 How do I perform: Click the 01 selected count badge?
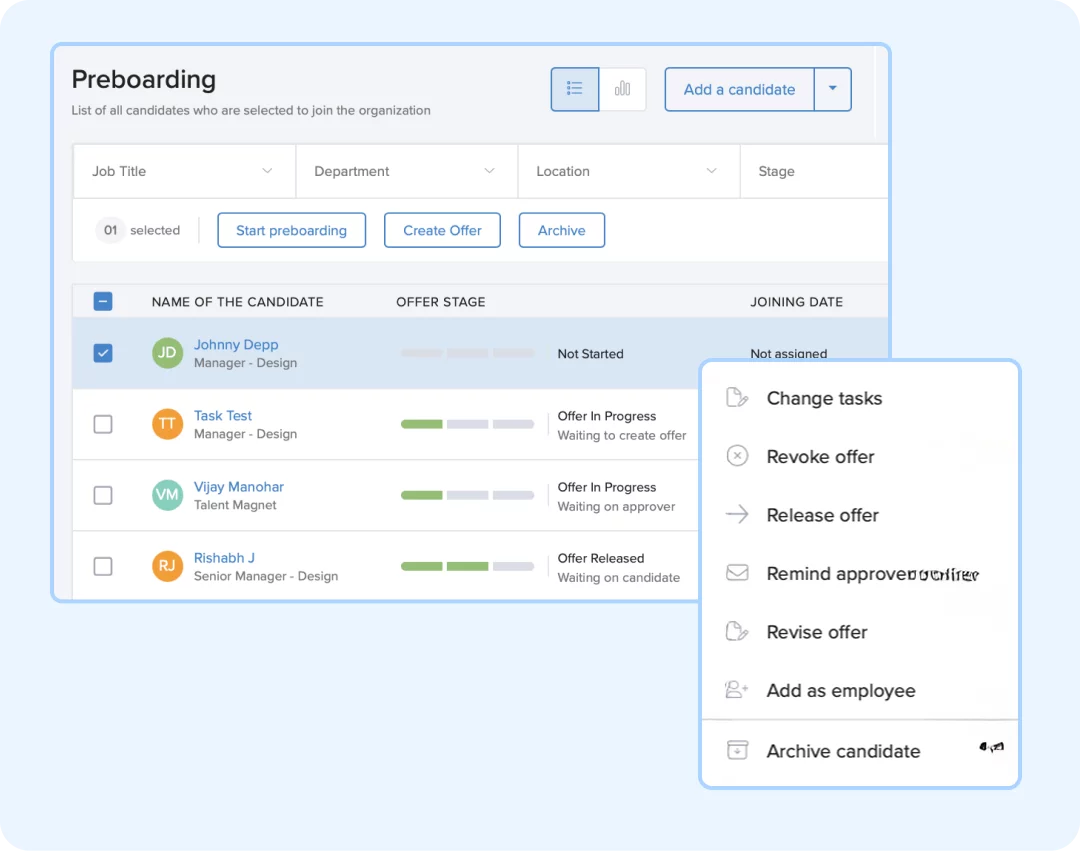(110, 230)
